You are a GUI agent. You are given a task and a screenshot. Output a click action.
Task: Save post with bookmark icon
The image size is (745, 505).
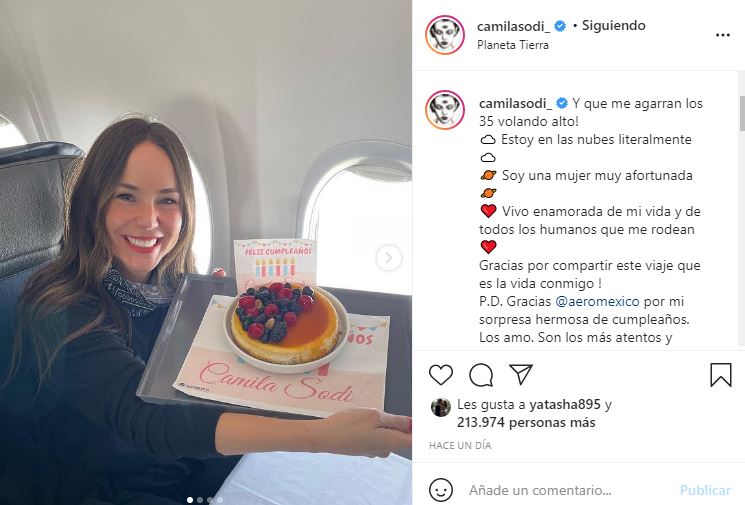[720, 375]
